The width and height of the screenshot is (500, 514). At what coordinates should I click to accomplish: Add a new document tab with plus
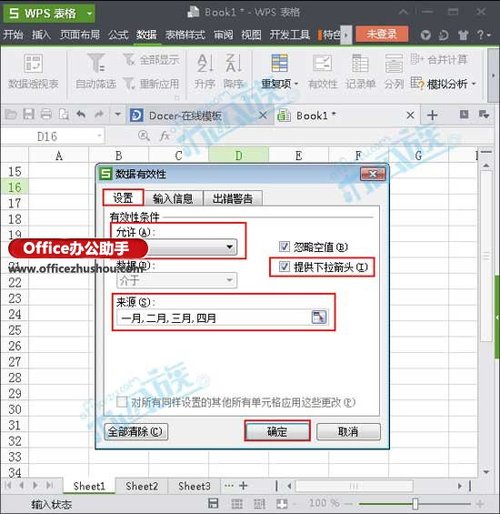tap(432, 115)
